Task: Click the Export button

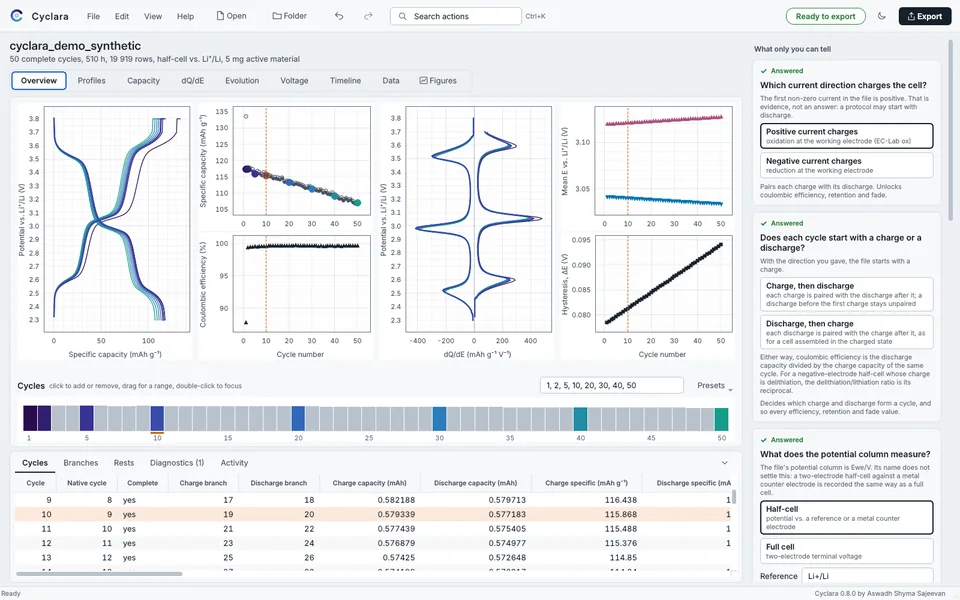Action: click(924, 17)
